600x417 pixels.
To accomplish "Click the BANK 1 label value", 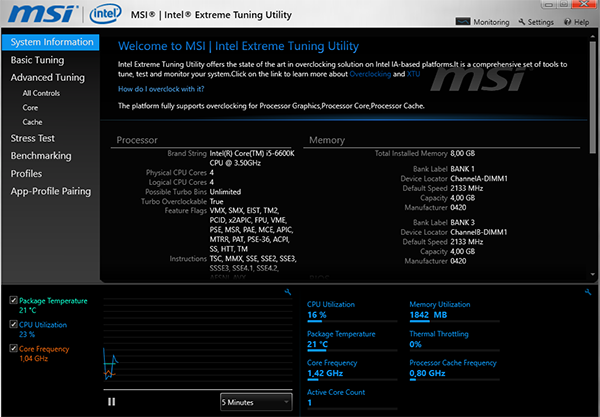I will click(462, 169).
